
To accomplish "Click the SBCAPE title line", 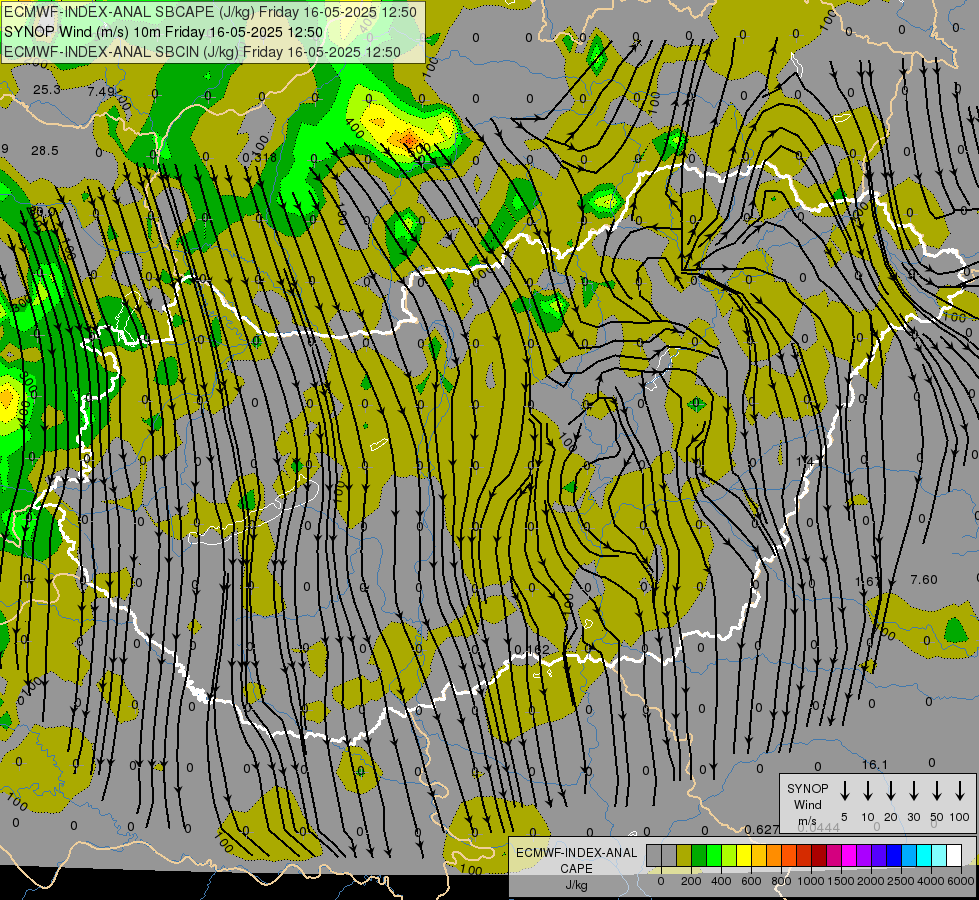I will coord(210,12).
